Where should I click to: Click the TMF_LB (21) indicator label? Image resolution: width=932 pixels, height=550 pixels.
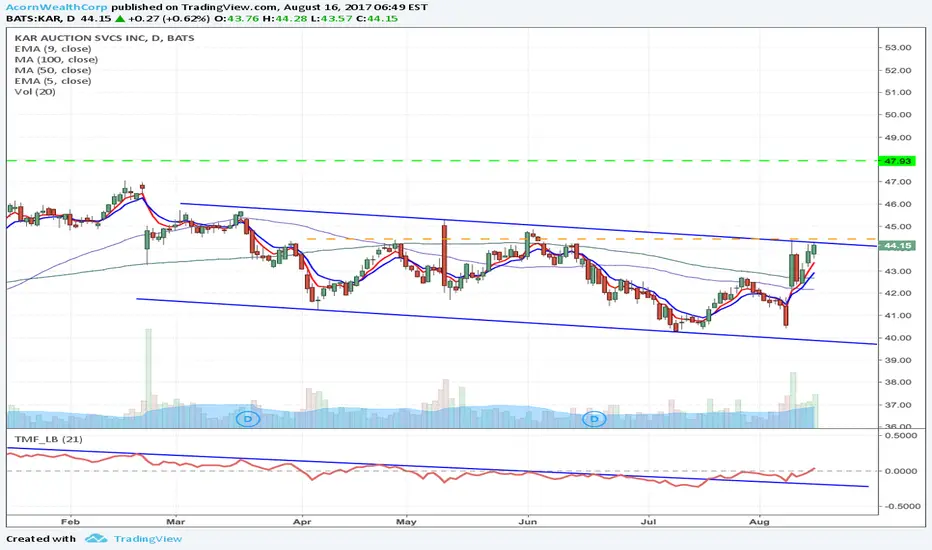coord(49,439)
